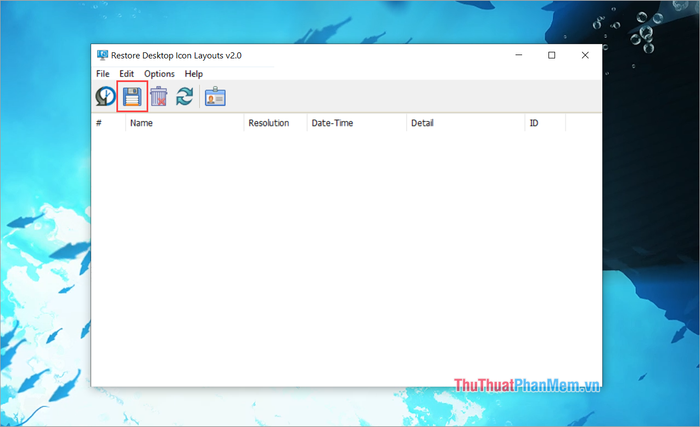This screenshot has height=427, width=700.
Task: Open the Edit menu
Action: point(126,74)
